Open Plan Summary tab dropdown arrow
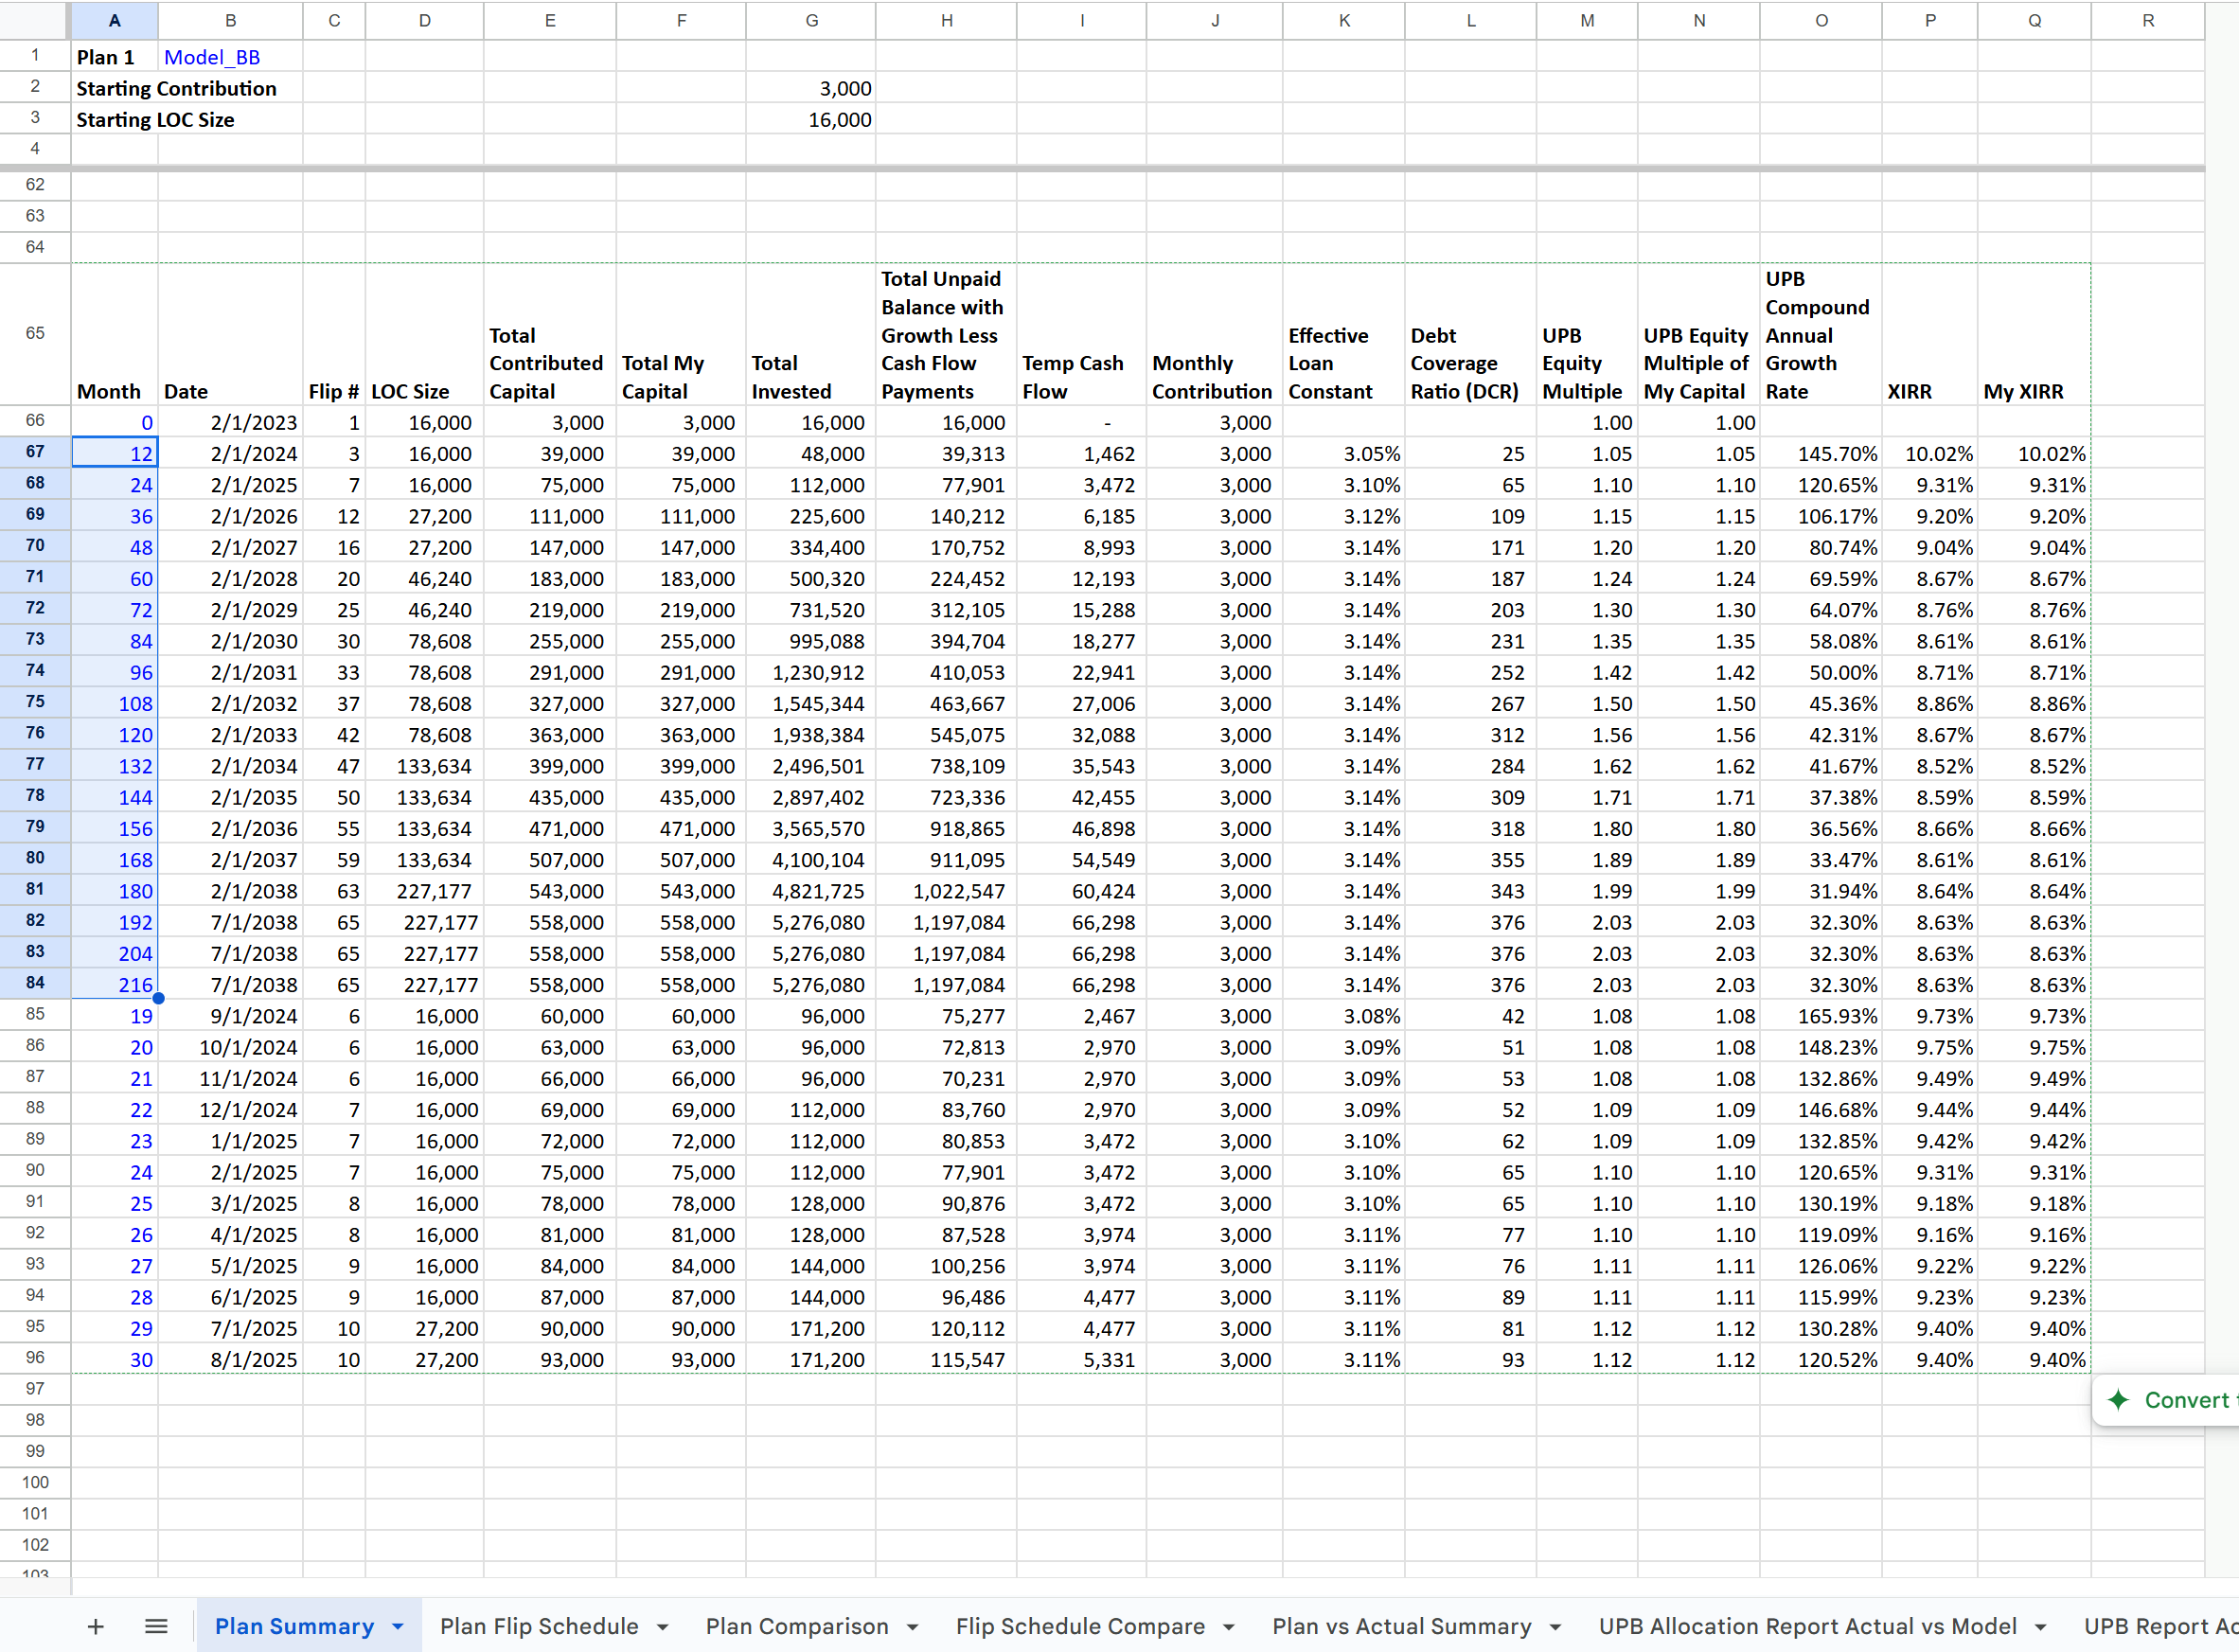 pyautogui.click(x=398, y=1628)
